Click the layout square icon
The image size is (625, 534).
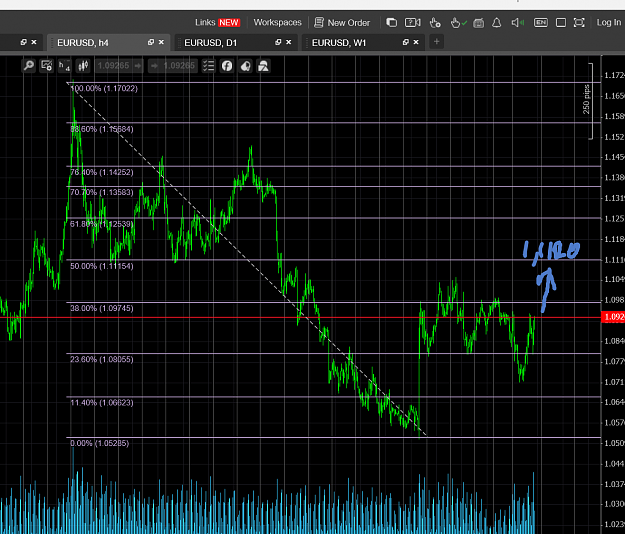[x=561, y=23]
